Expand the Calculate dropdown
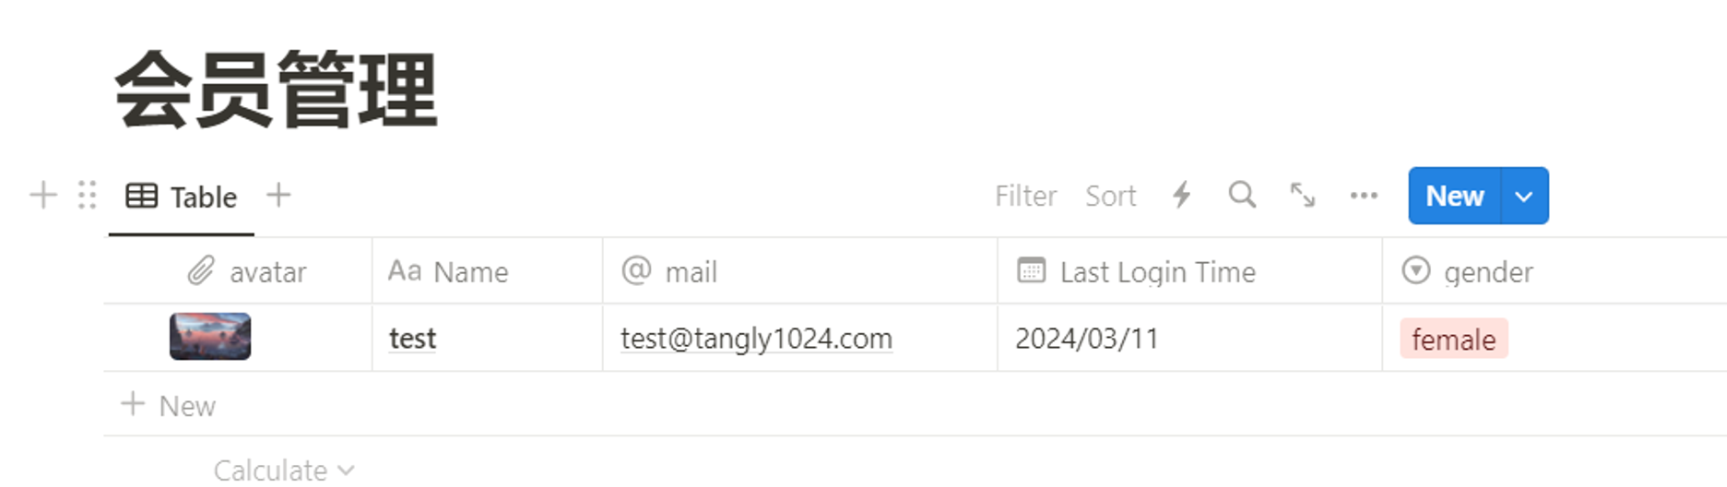 283,470
